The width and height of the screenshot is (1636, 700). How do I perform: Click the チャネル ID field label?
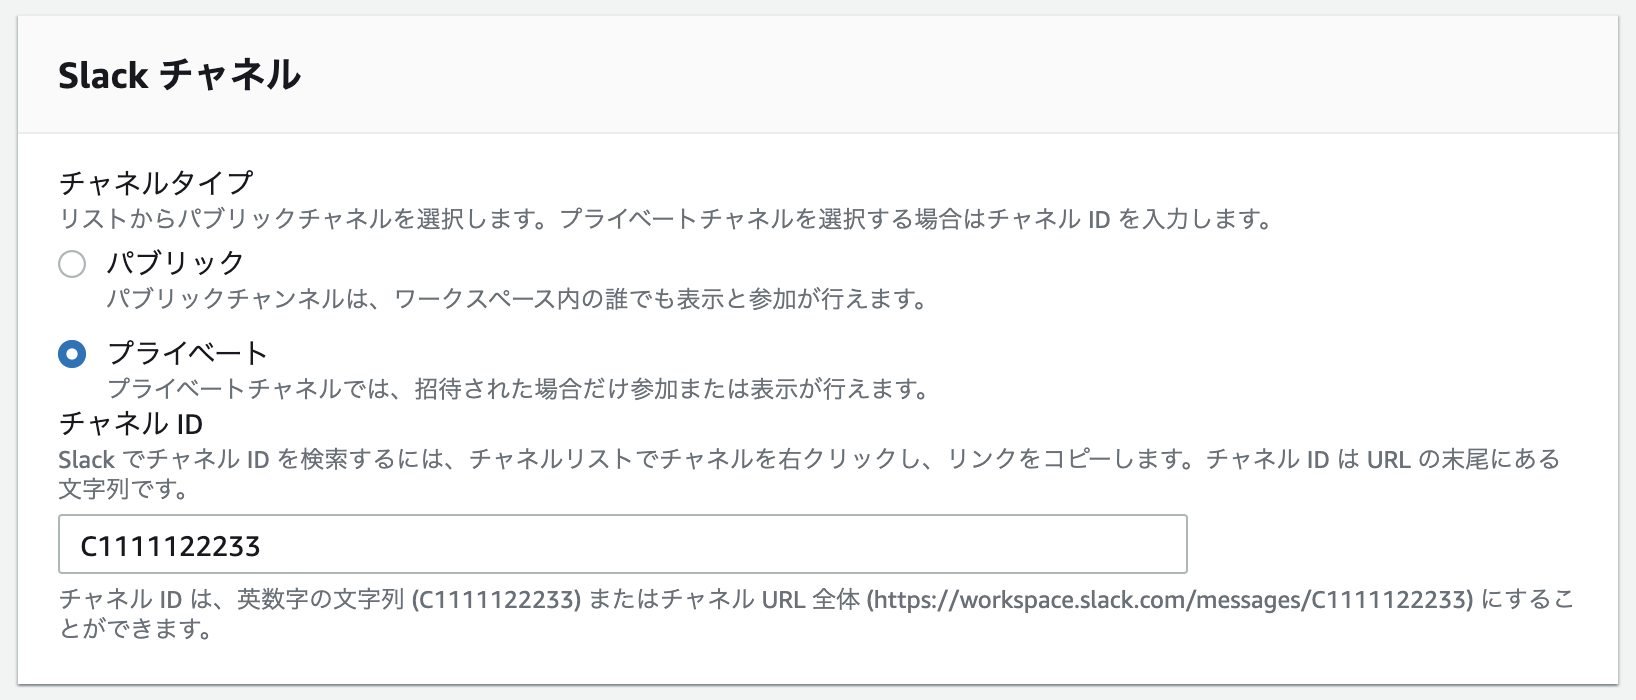tap(130, 424)
